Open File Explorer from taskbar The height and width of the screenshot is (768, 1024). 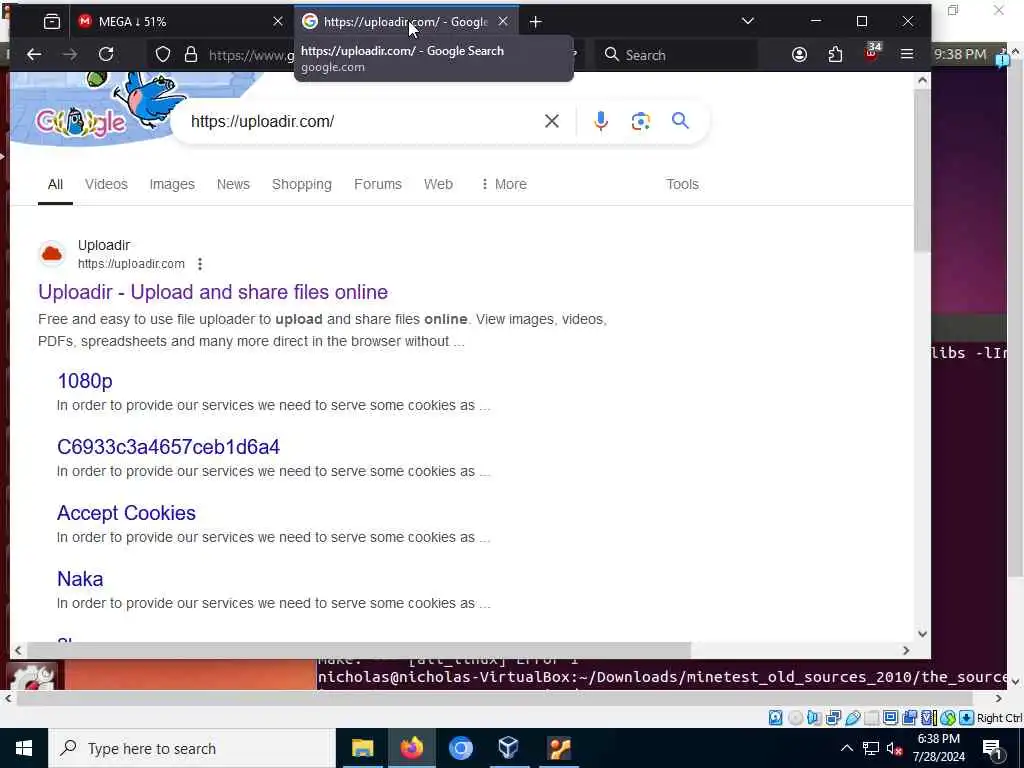pos(362,748)
